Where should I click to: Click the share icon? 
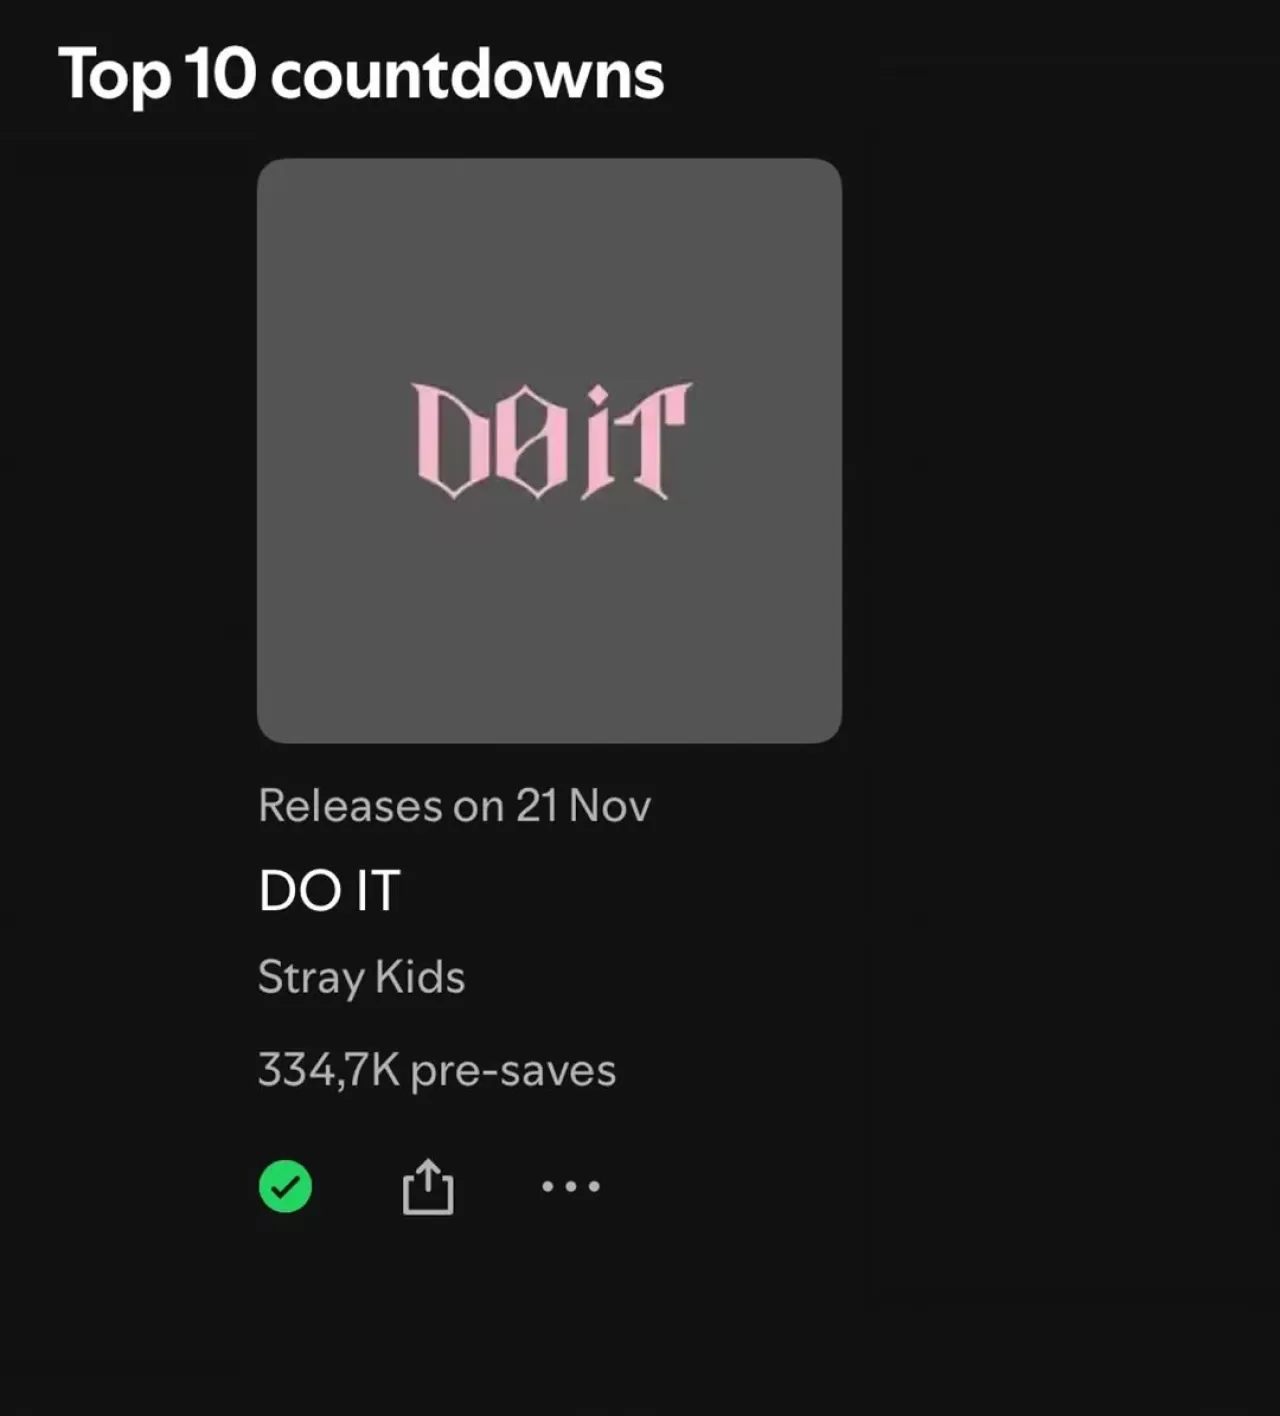(428, 1186)
